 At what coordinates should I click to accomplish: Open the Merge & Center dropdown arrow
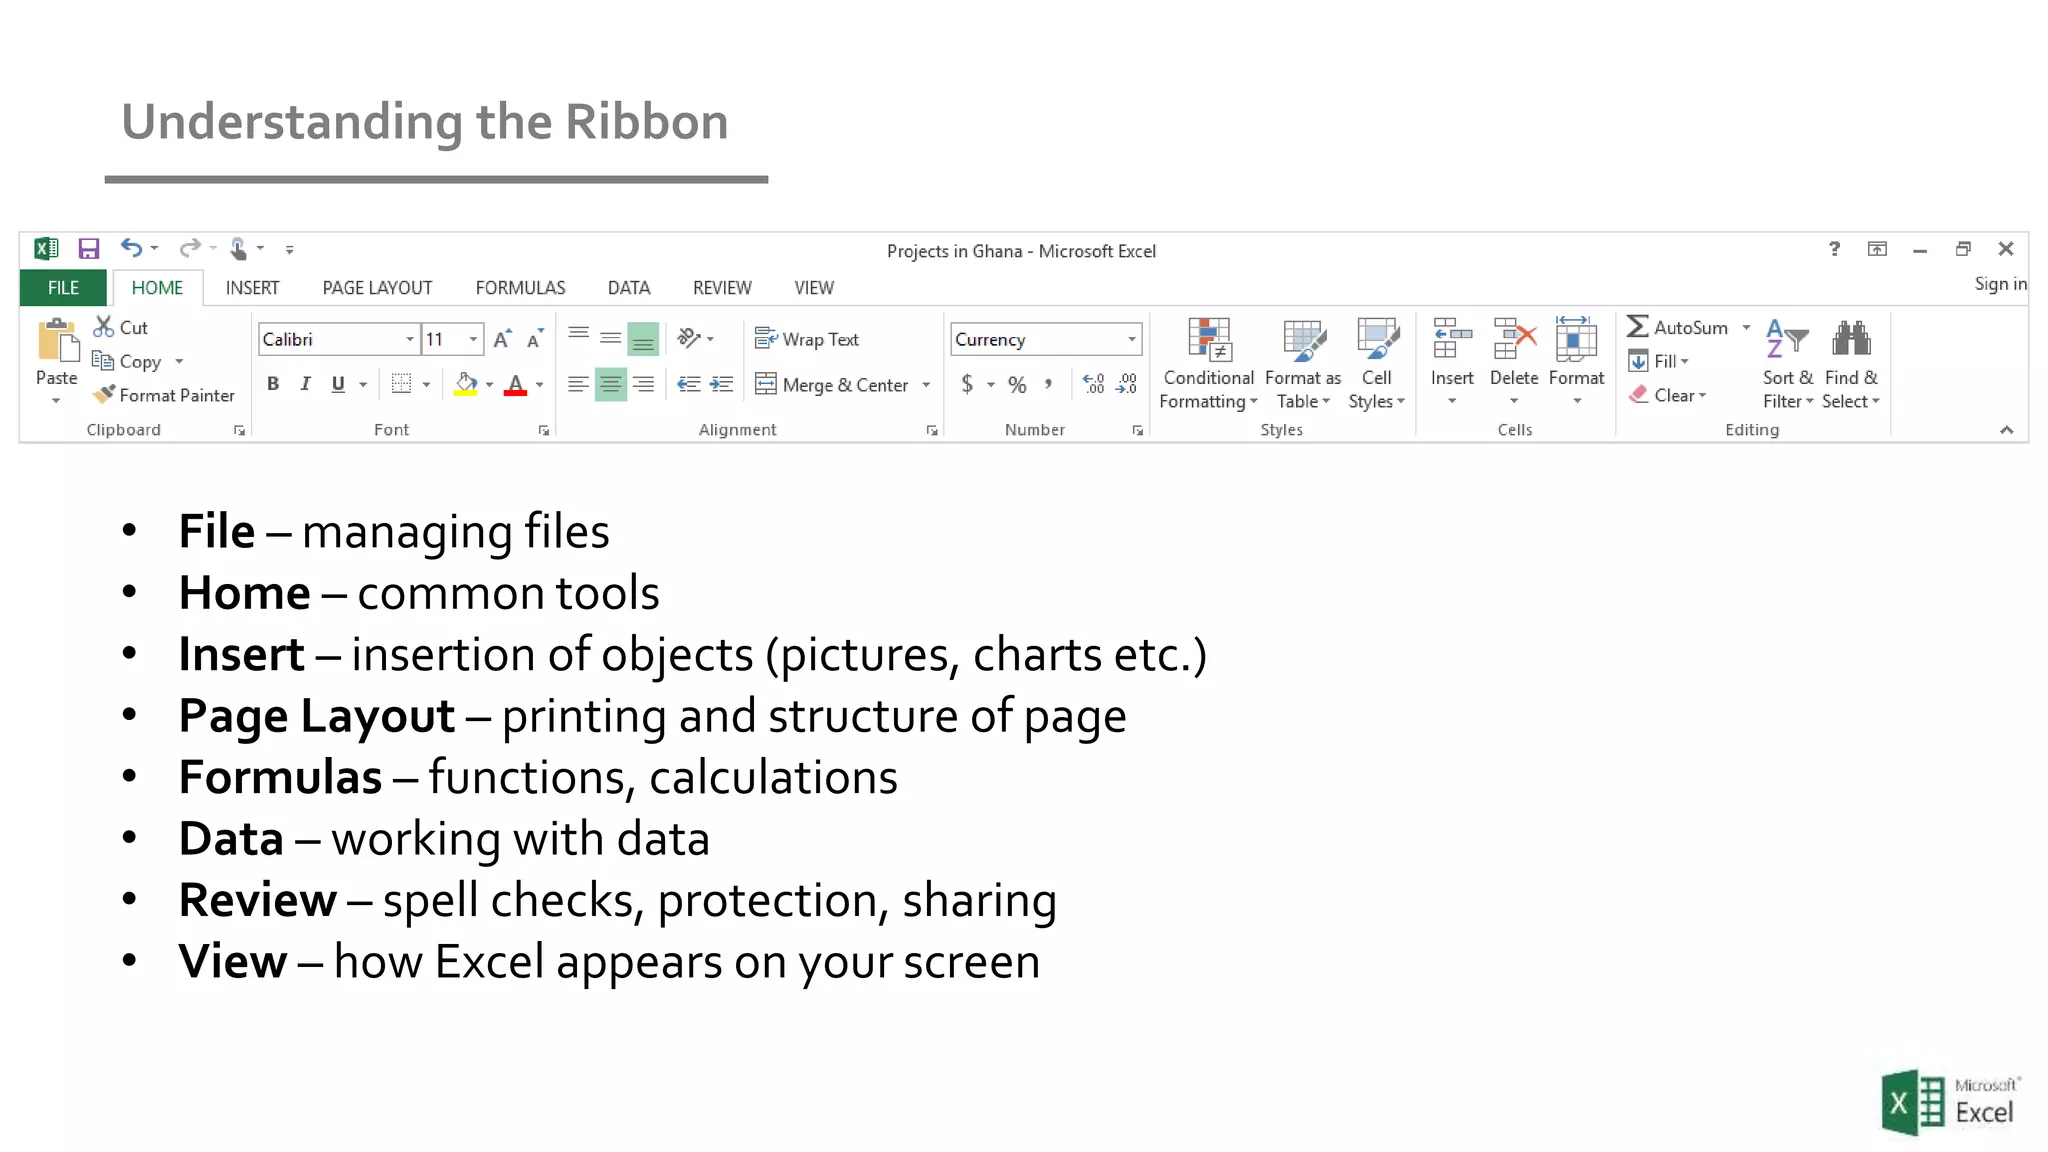926,385
